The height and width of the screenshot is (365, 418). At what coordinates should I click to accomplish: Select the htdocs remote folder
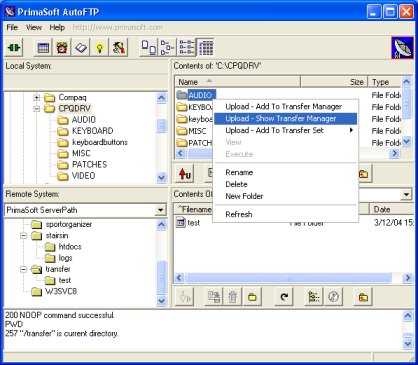pos(70,247)
